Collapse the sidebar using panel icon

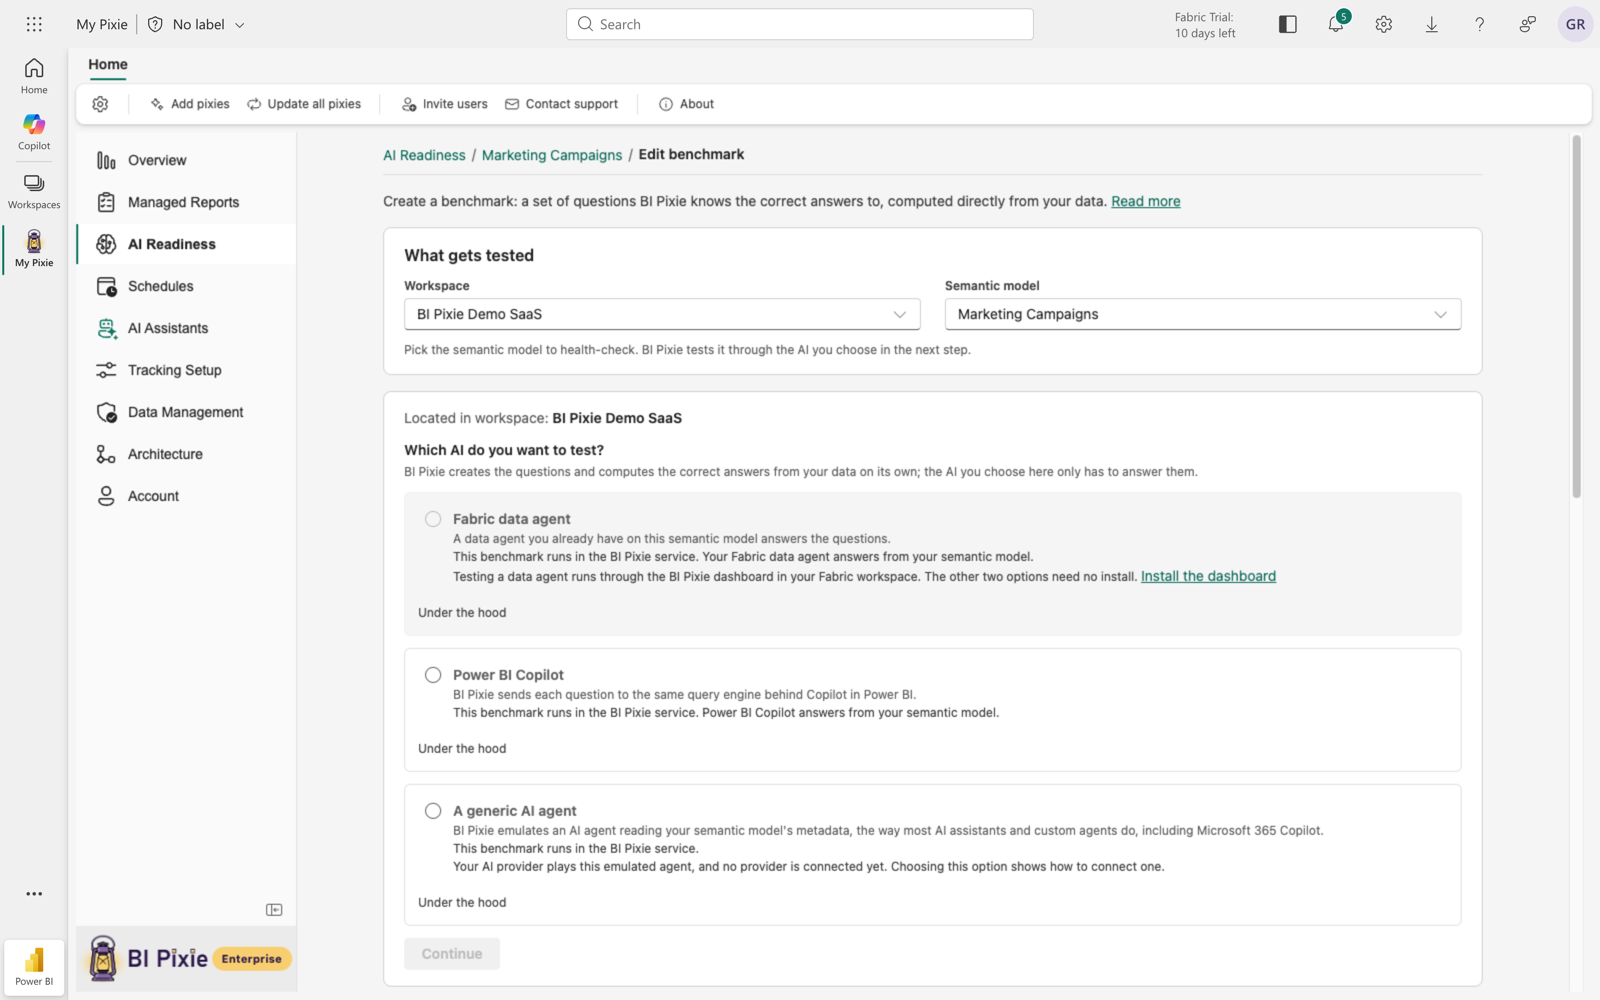[x=274, y=910]
